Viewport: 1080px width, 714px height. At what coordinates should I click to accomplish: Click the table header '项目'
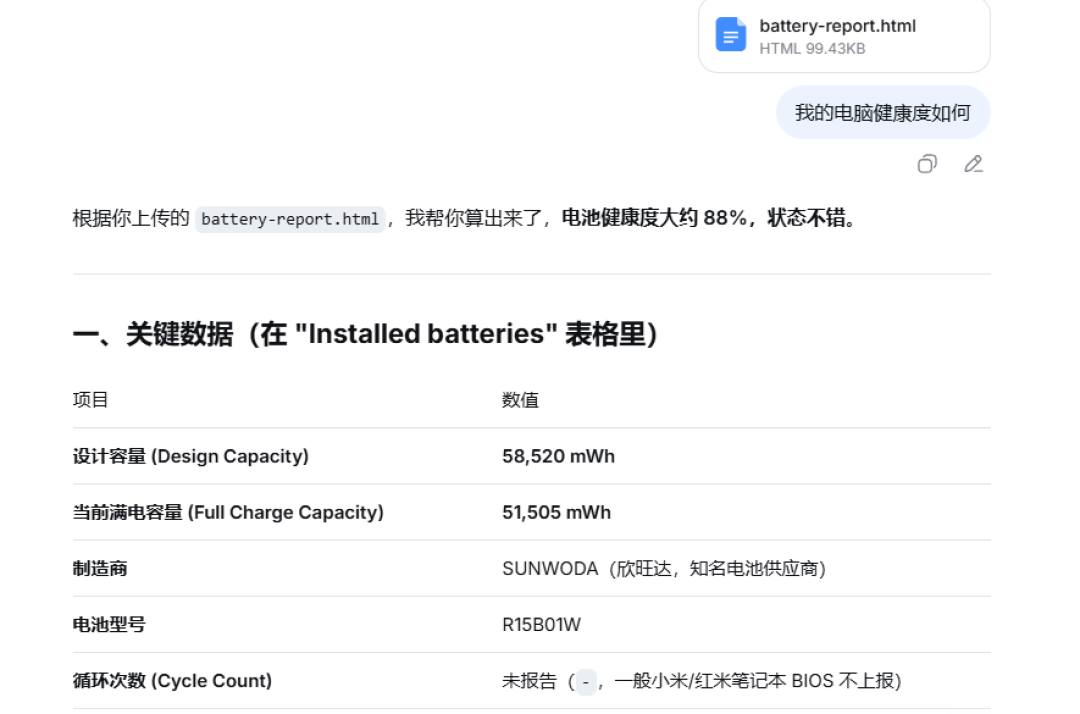pyautogui.click(x=91, y=399)
